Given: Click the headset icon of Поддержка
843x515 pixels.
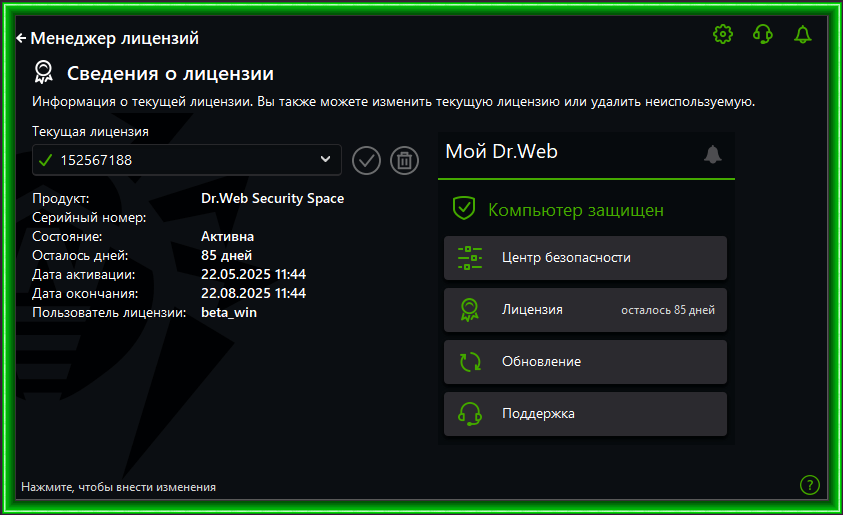Looking at the screenshot, I should tap(470, 414).
